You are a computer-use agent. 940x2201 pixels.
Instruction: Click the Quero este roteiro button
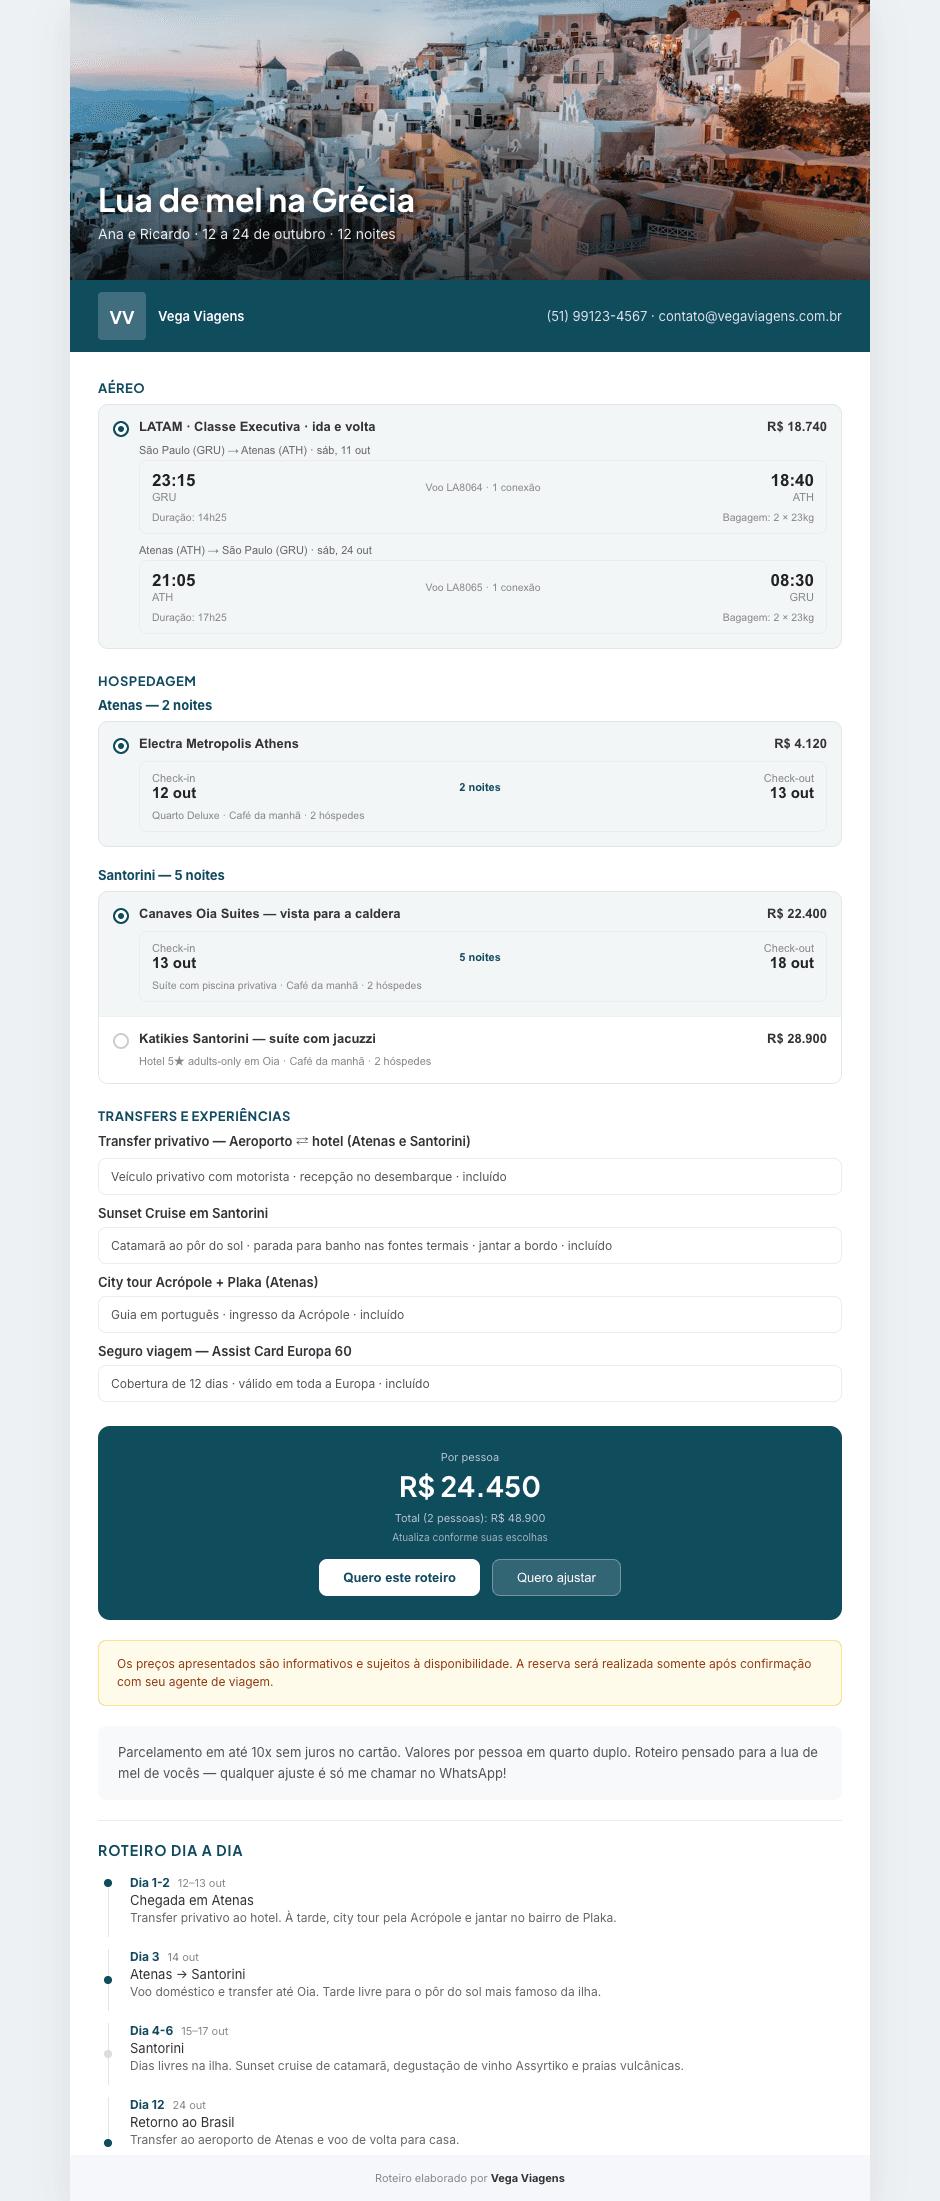click(x=399, y=1577)
